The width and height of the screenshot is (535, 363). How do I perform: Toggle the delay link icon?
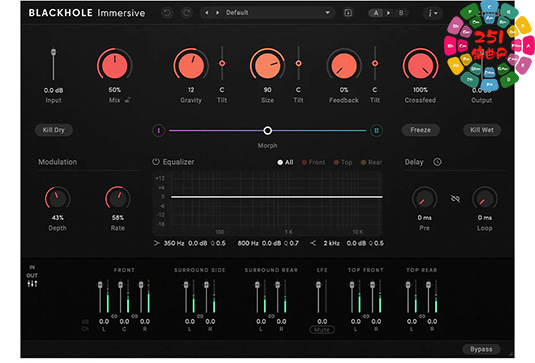455,199
